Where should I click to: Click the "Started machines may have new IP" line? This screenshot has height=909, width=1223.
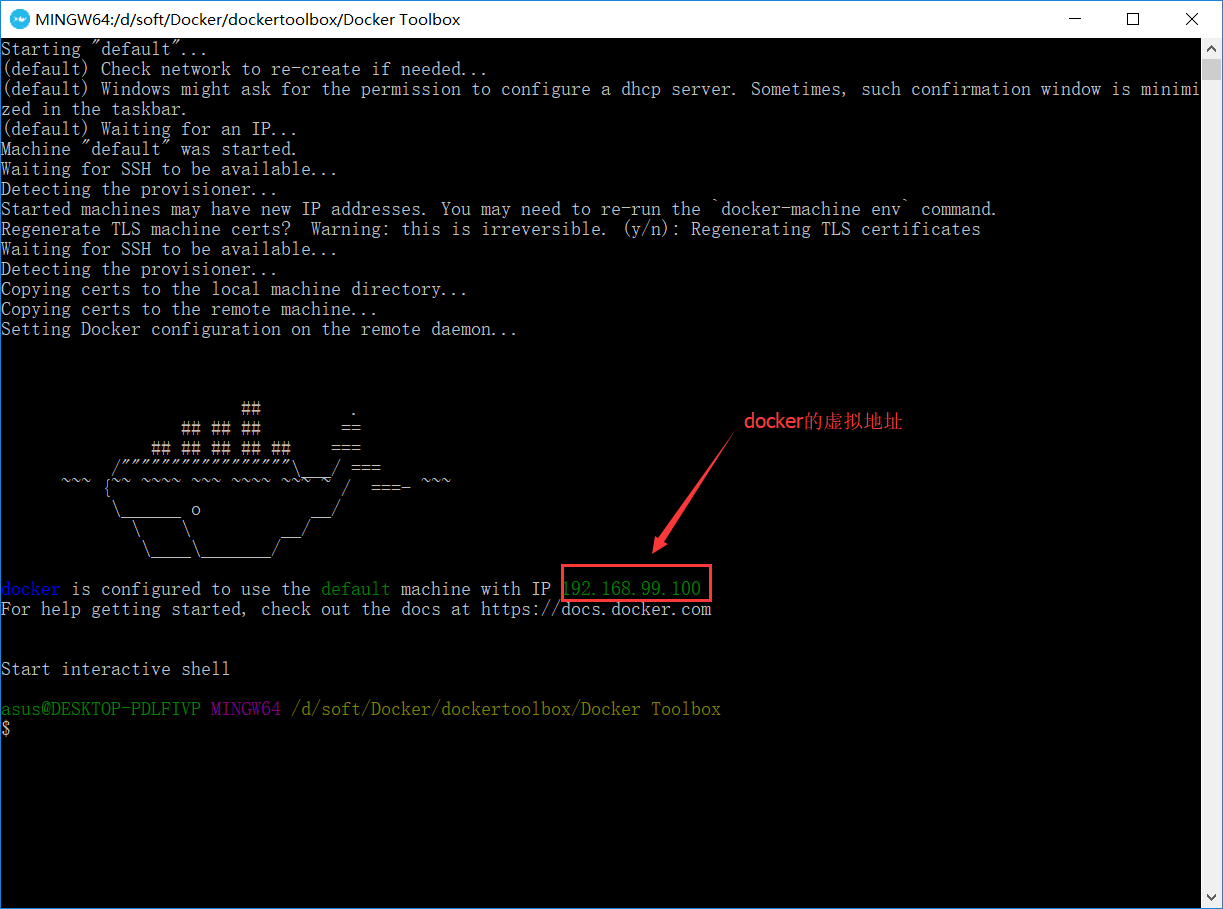click(499, 209)
